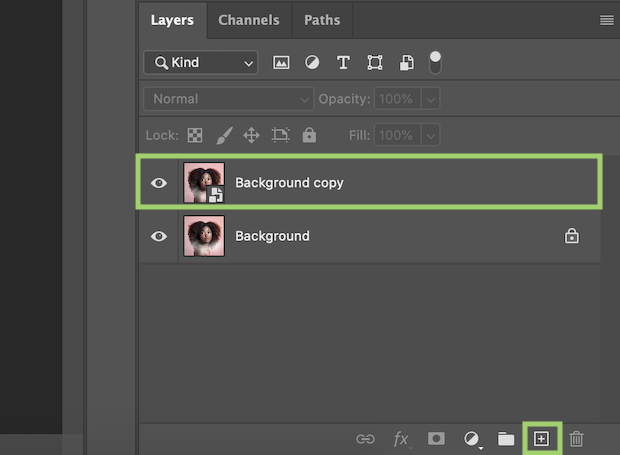Add a layer style with fx

[x=401, y=439]
